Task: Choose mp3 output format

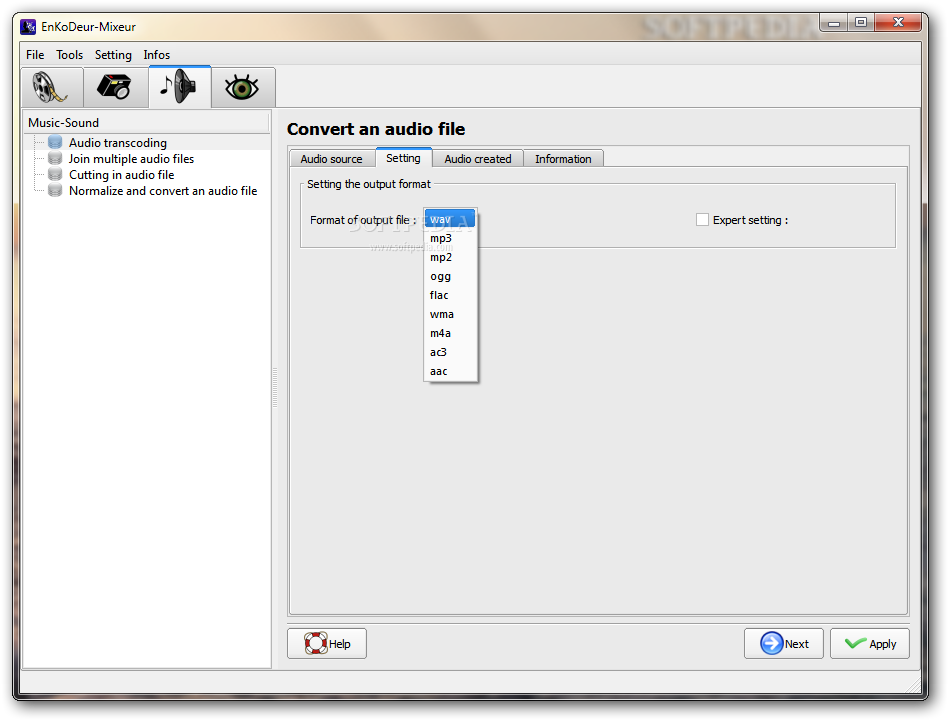Action: pos(450,239)
